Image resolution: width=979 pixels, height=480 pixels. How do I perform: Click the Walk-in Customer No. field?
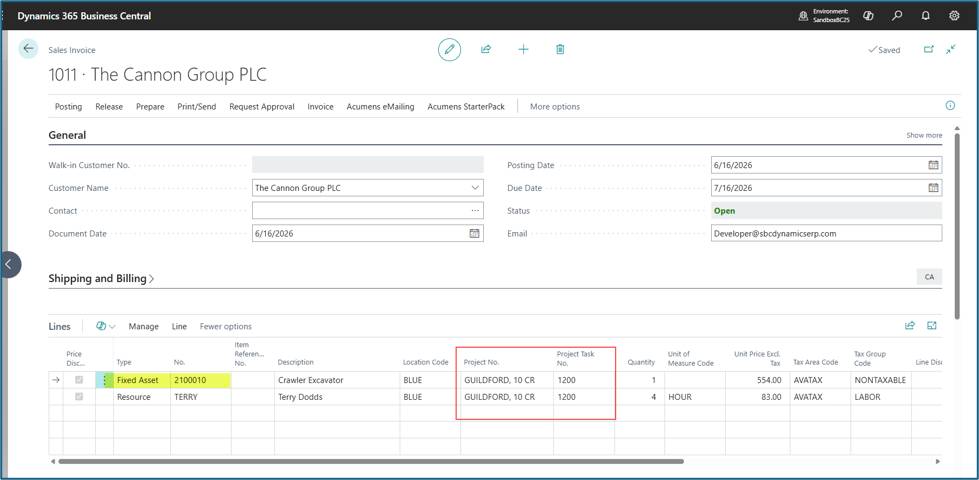368,165
